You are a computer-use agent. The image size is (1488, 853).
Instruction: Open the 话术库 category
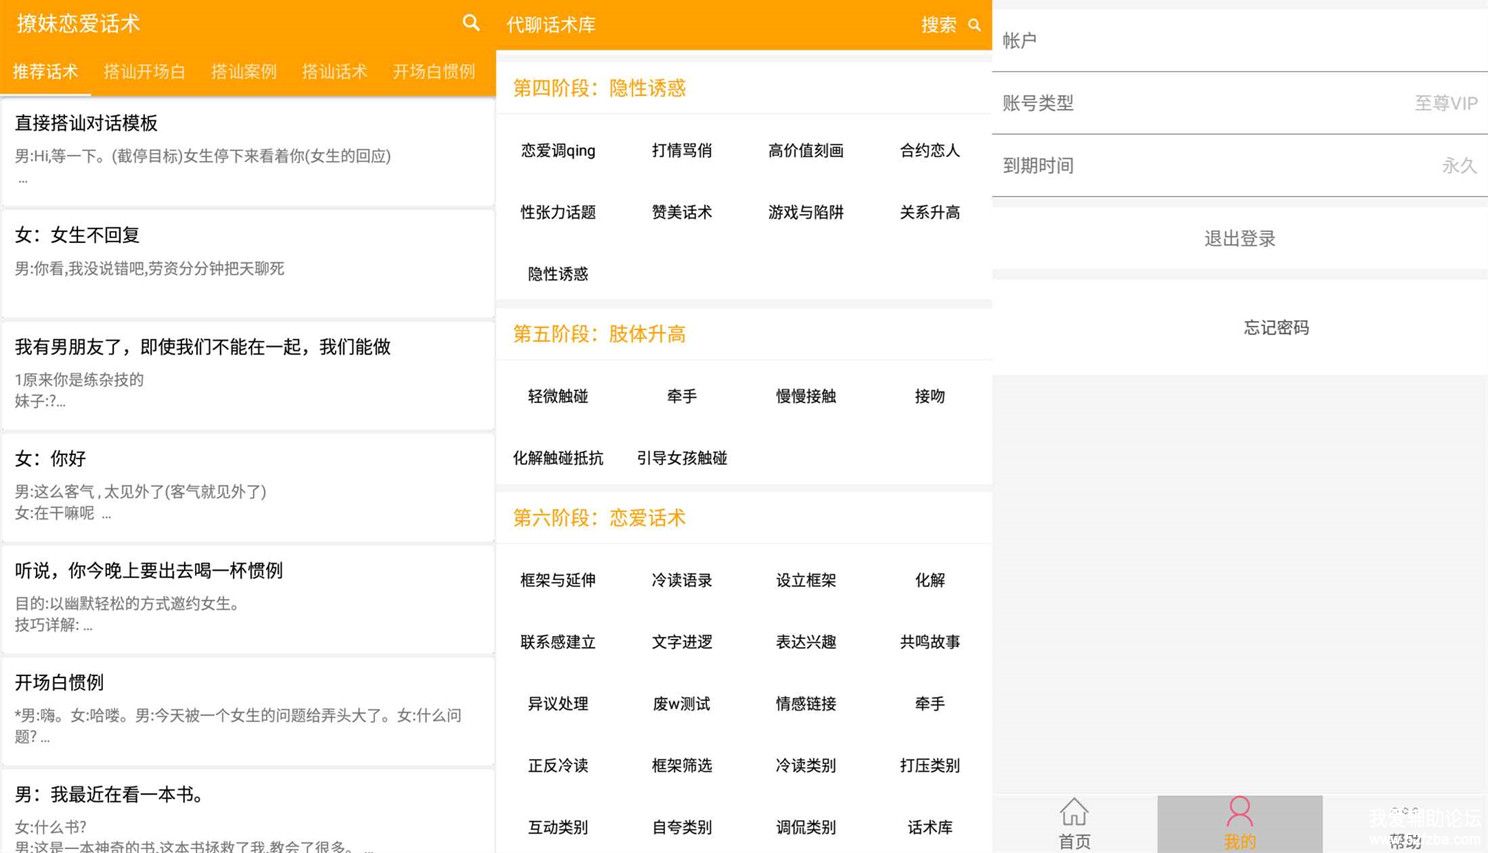pyautogui.click(x=930, y=828)
